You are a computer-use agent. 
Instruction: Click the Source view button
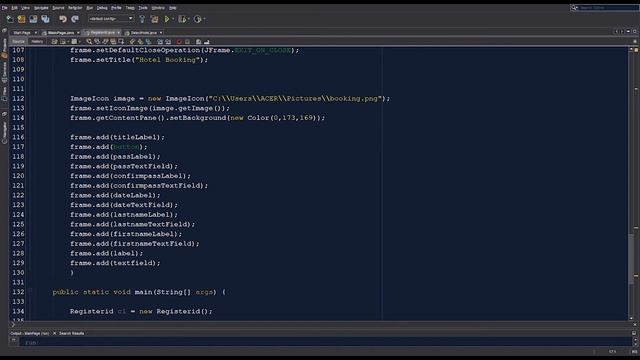click(18, 41)
